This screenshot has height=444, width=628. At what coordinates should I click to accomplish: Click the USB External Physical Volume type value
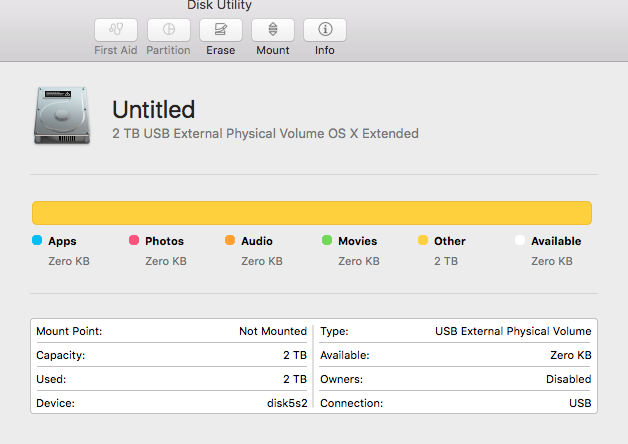tap(513, 331)
